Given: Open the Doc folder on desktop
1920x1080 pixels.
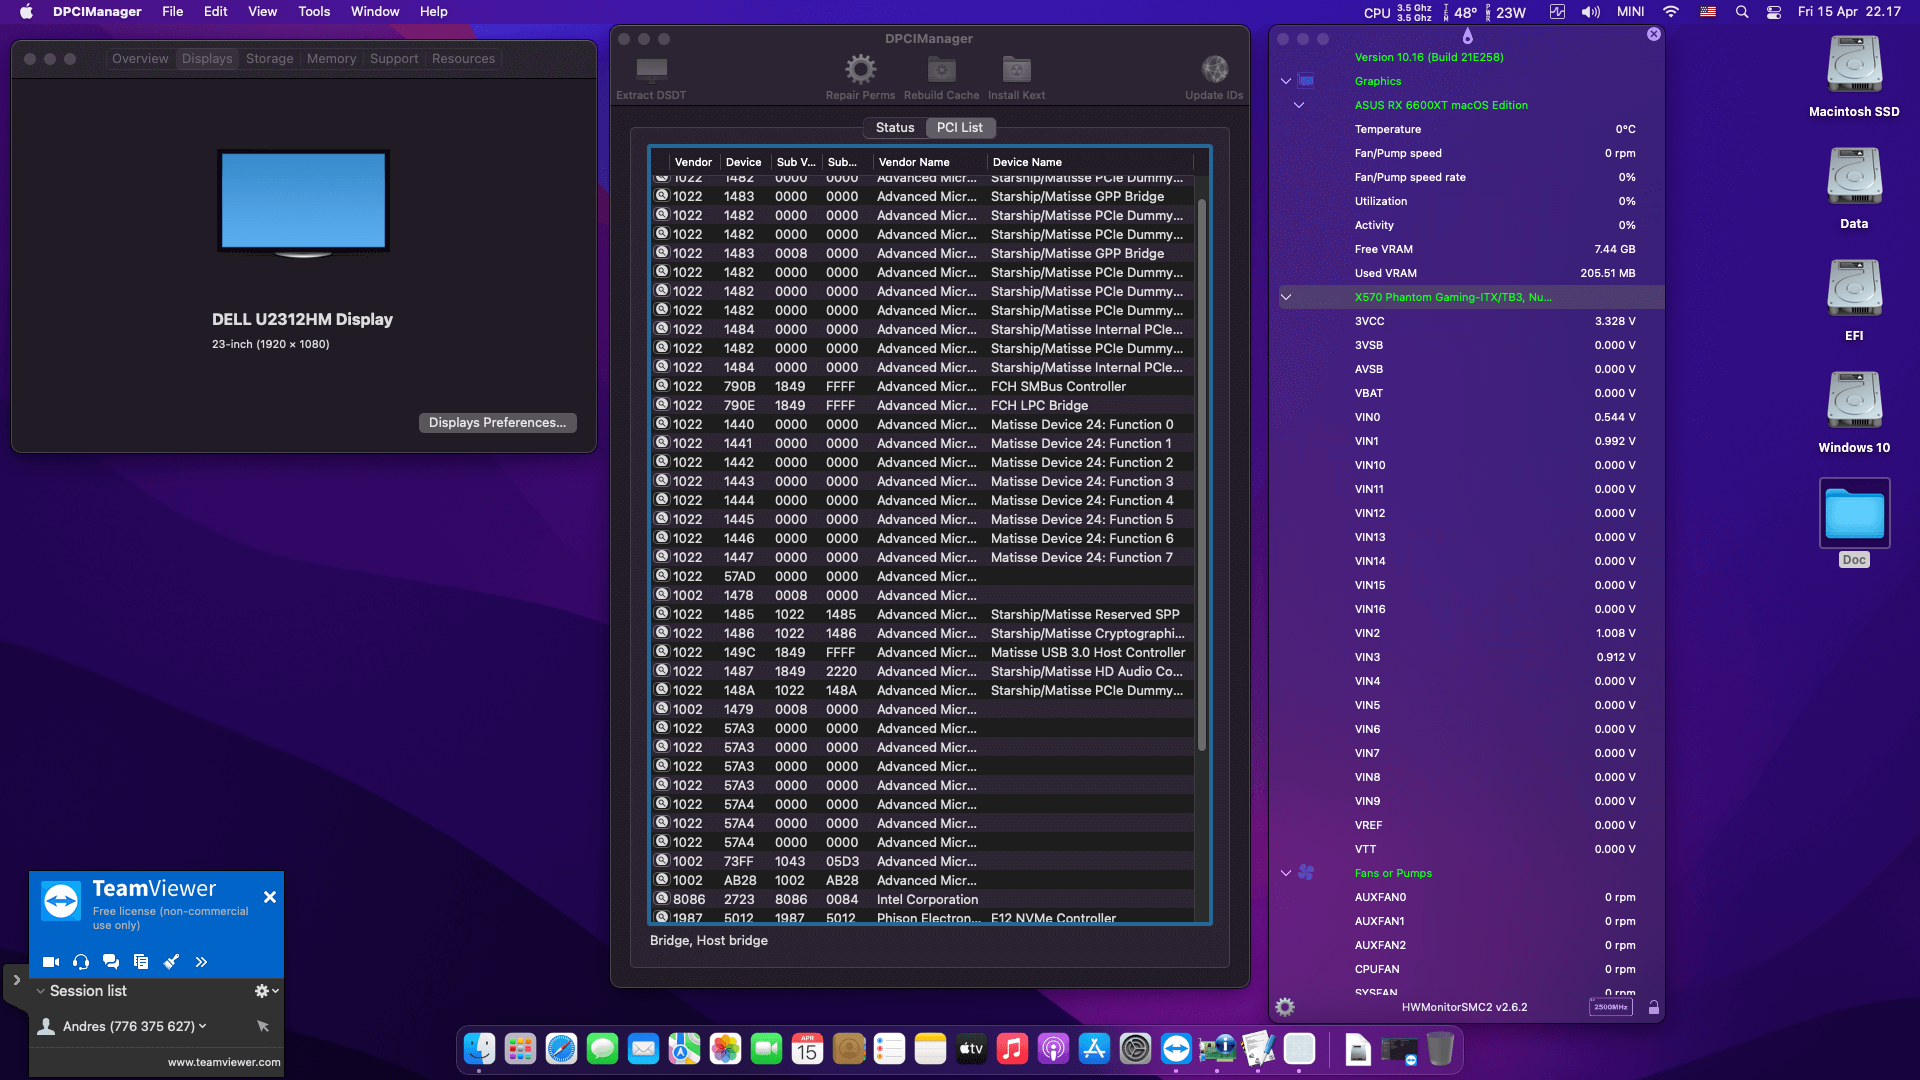Looking at the screenshot, I should click(x=1854, y=514).
